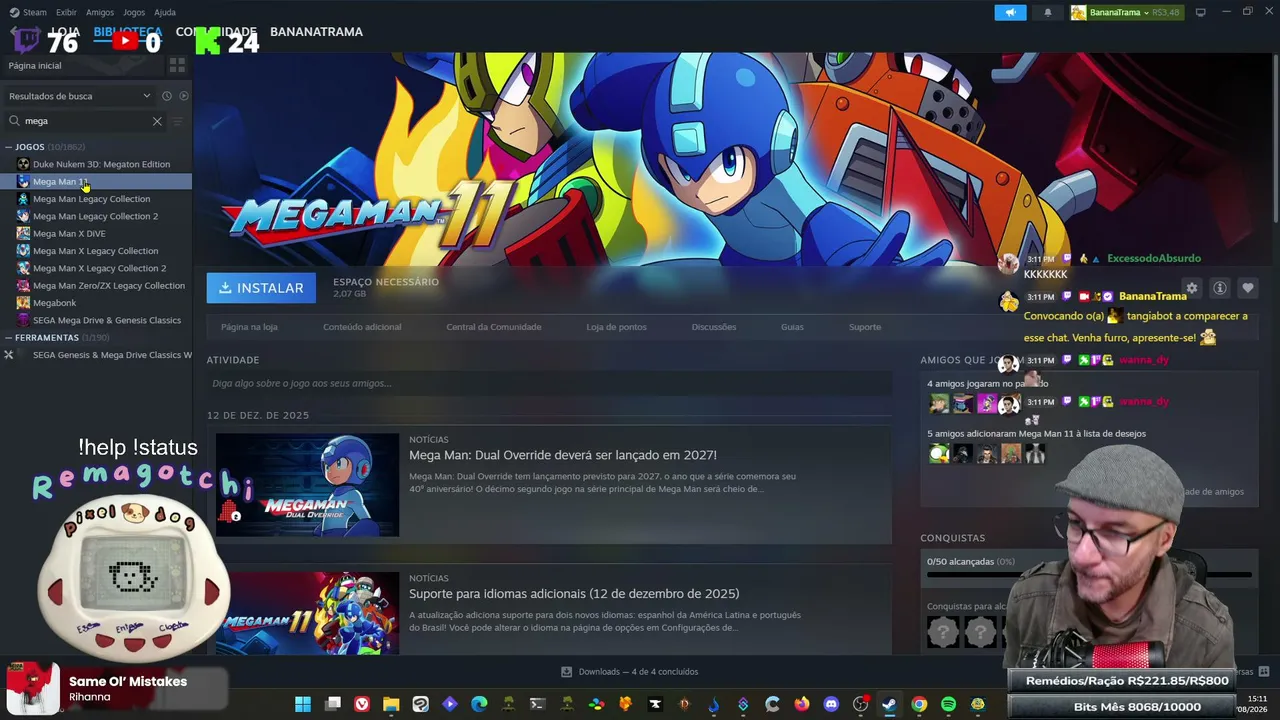
Task: Open the Exibir menu
Action: pyautogui.click(x=66, y=12)
